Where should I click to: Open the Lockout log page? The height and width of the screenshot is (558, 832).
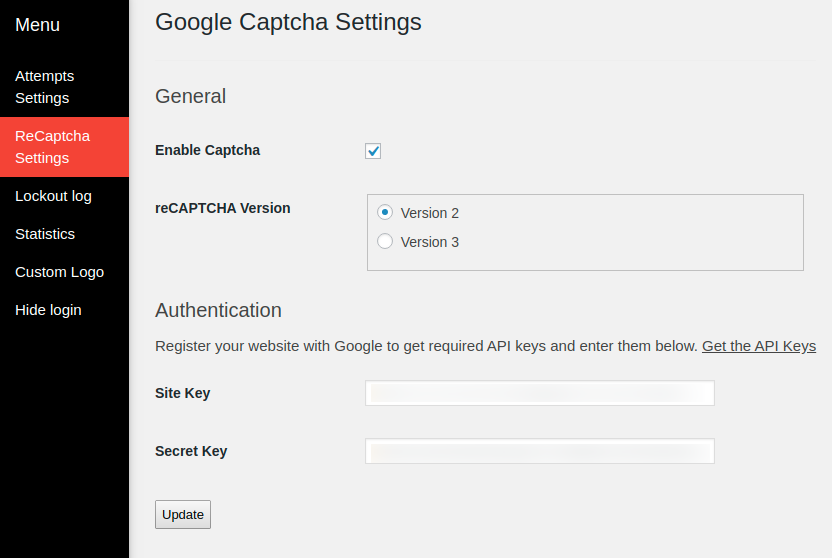tap(64, 196)
